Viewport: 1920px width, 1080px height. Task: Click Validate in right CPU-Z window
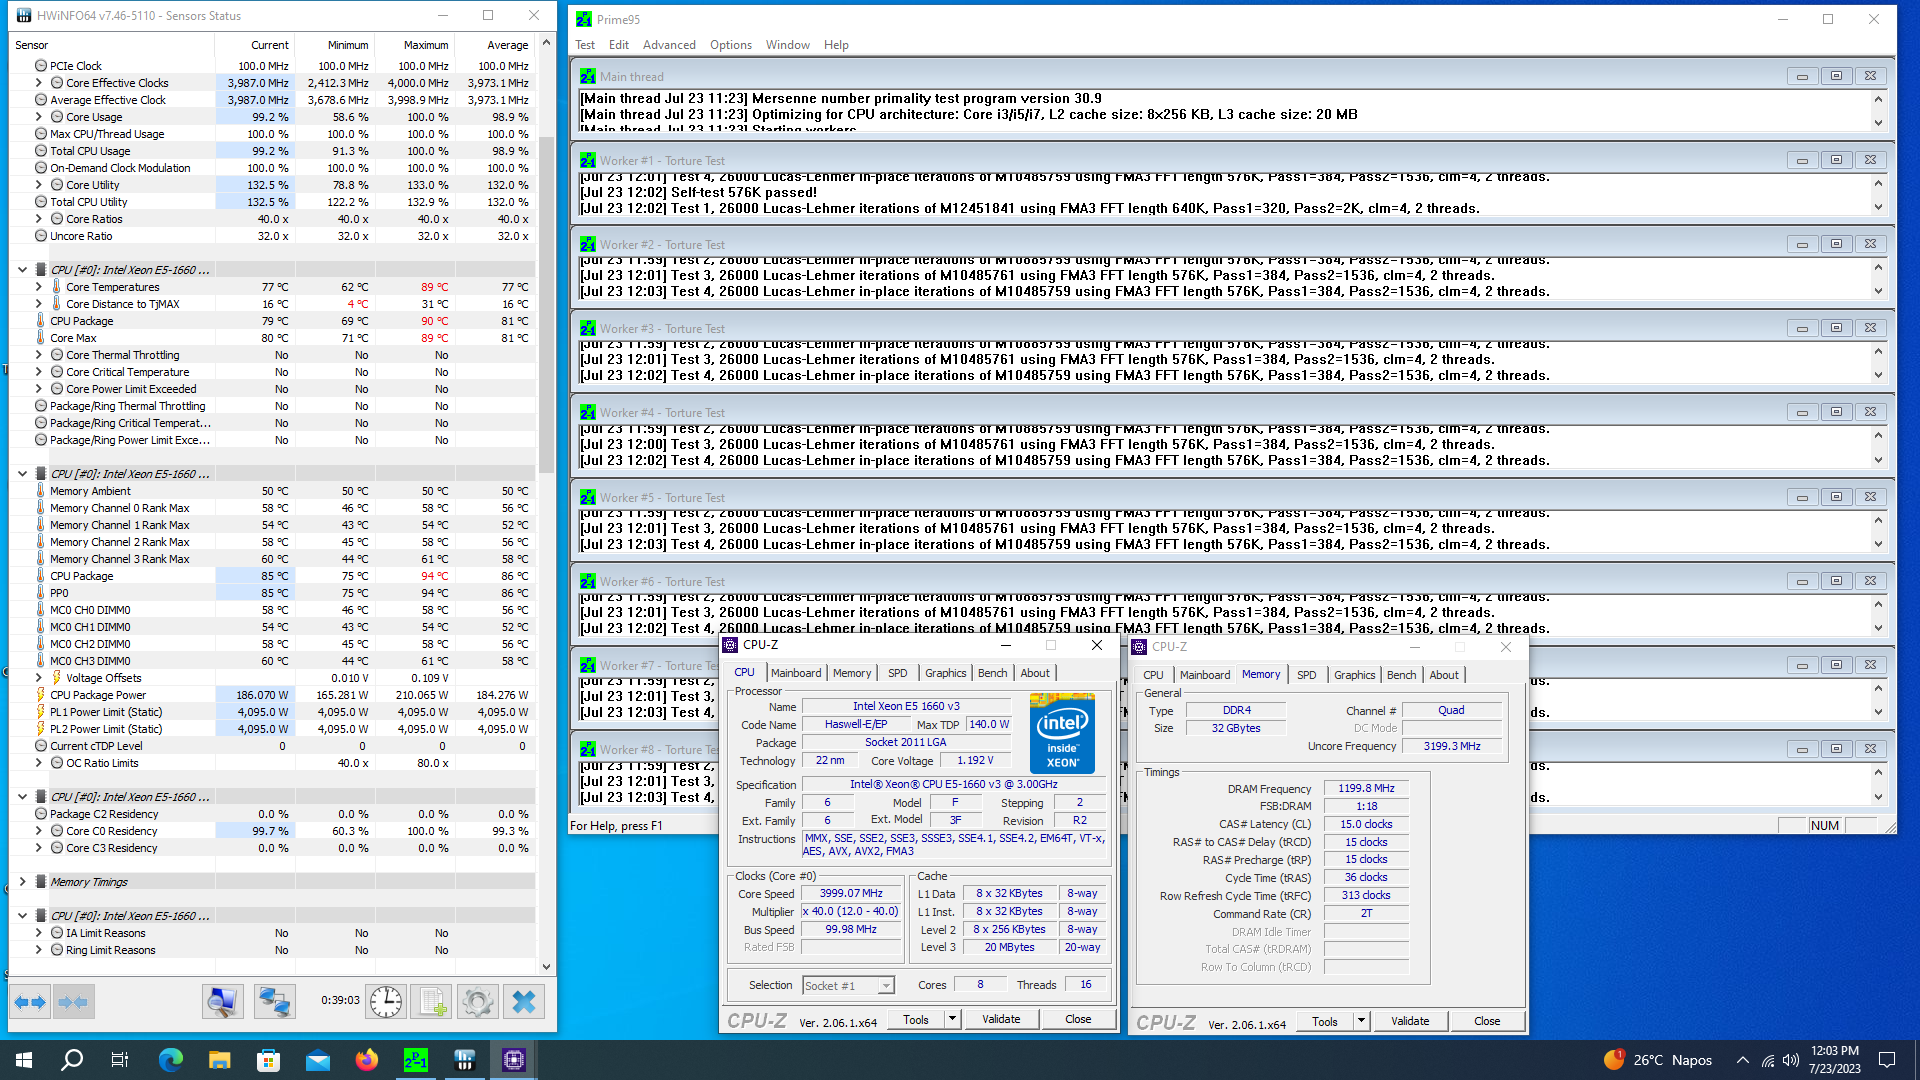tap(1410, 1021)
